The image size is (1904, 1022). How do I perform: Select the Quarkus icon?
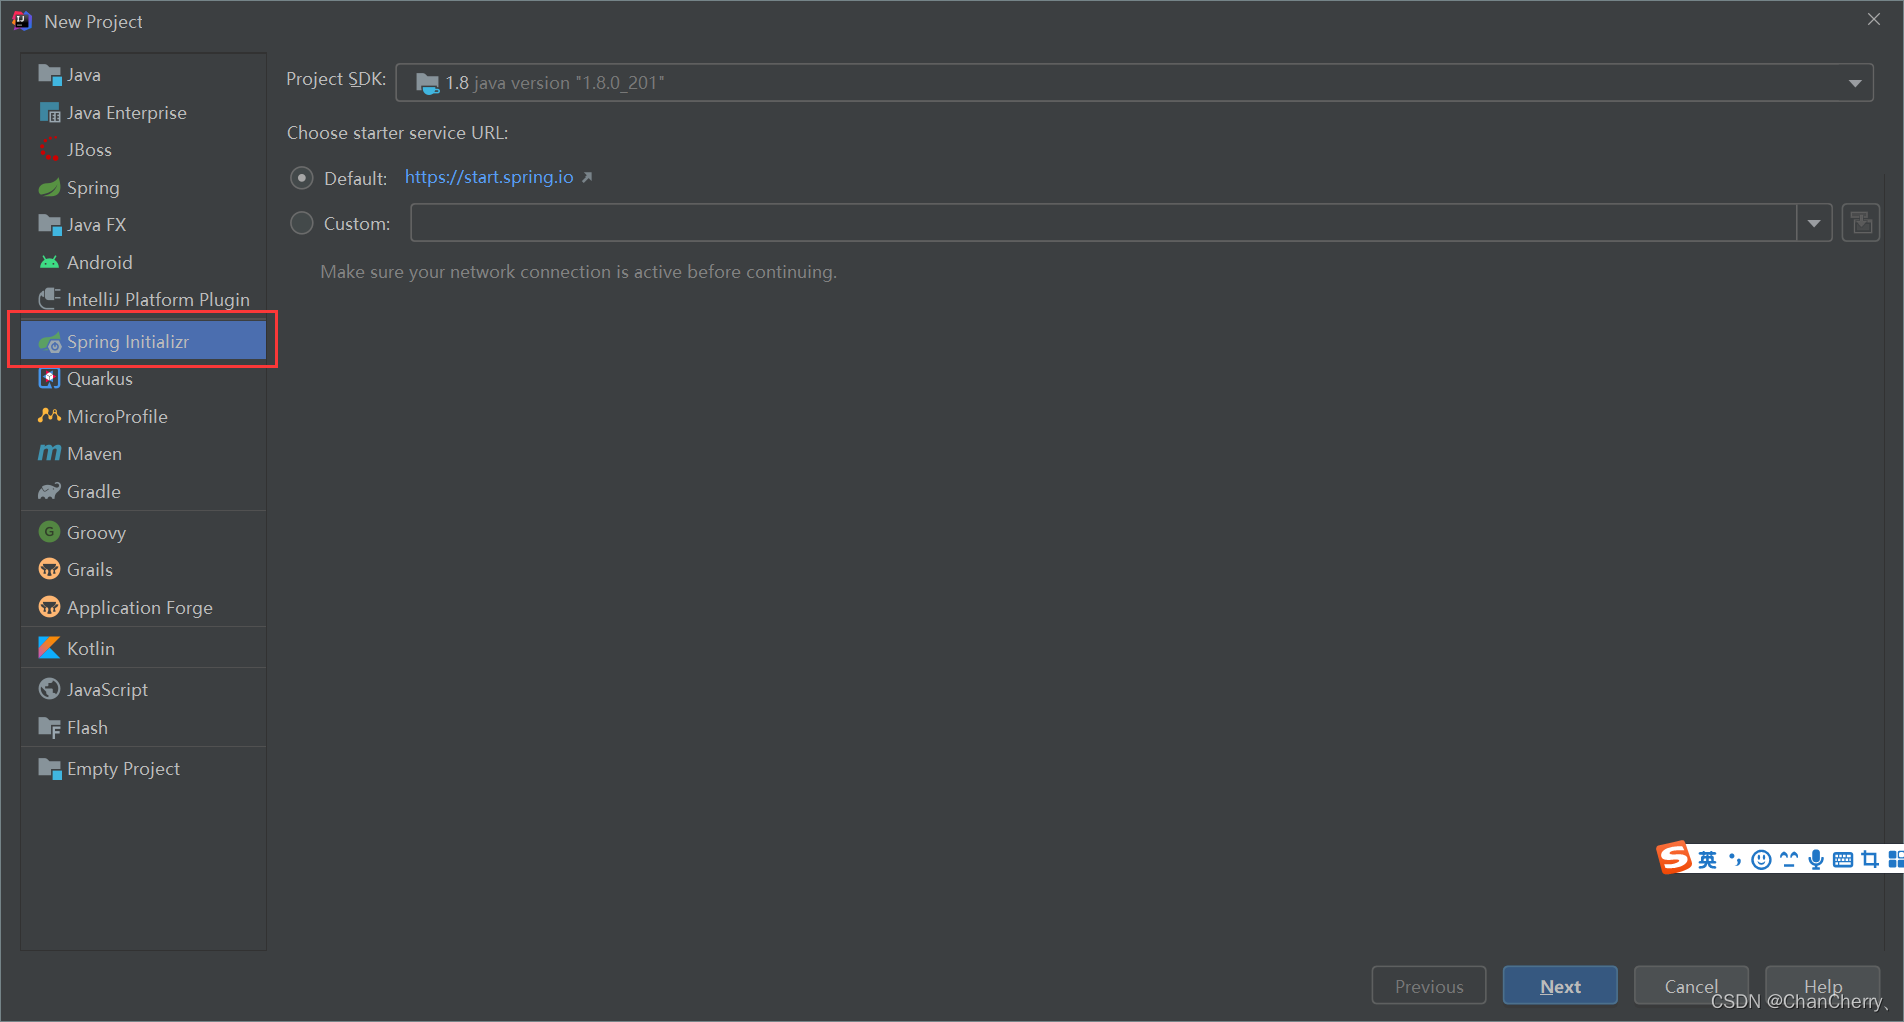[x=49, y=379]
